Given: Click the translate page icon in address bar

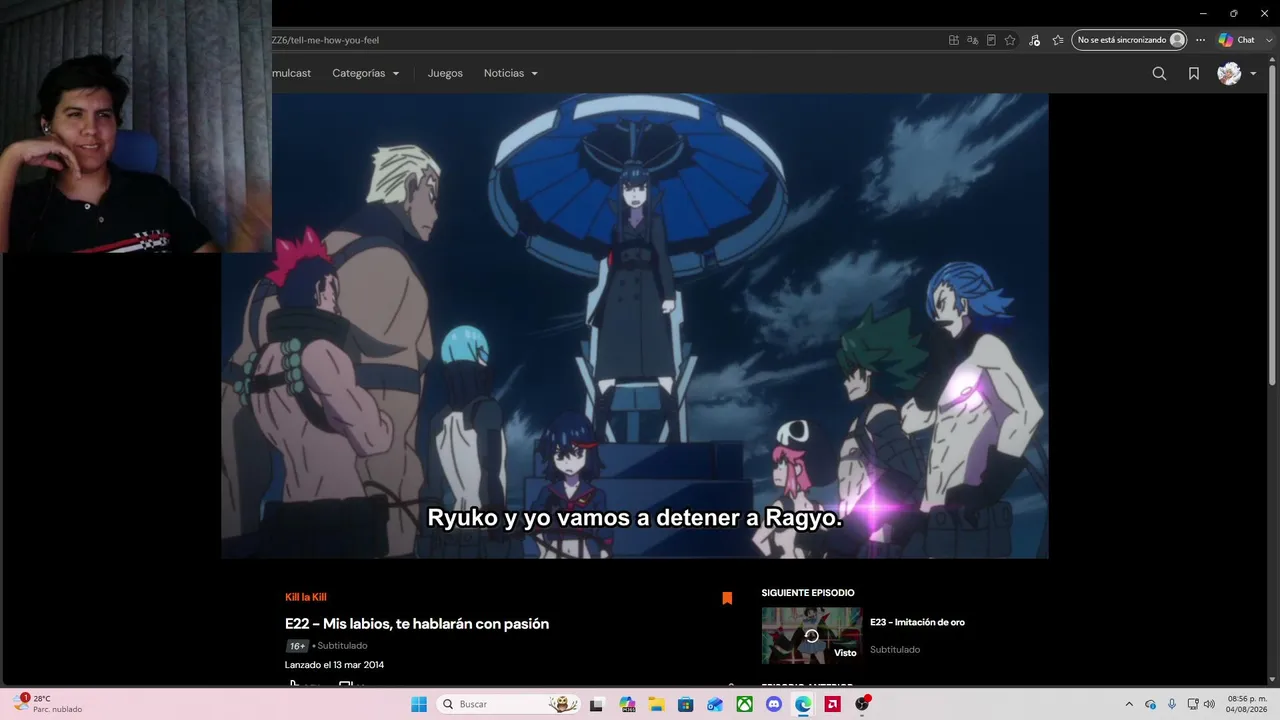Looking at the screenshot, I should 972,40.
